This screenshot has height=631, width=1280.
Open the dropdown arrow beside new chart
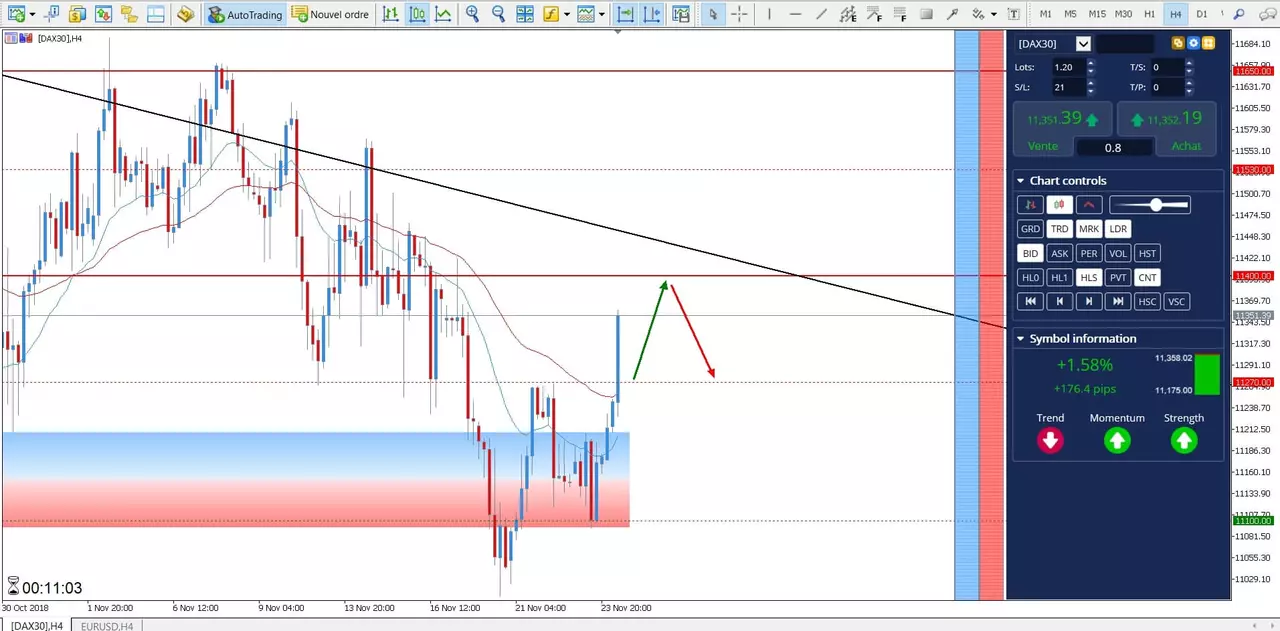point(31,14)
